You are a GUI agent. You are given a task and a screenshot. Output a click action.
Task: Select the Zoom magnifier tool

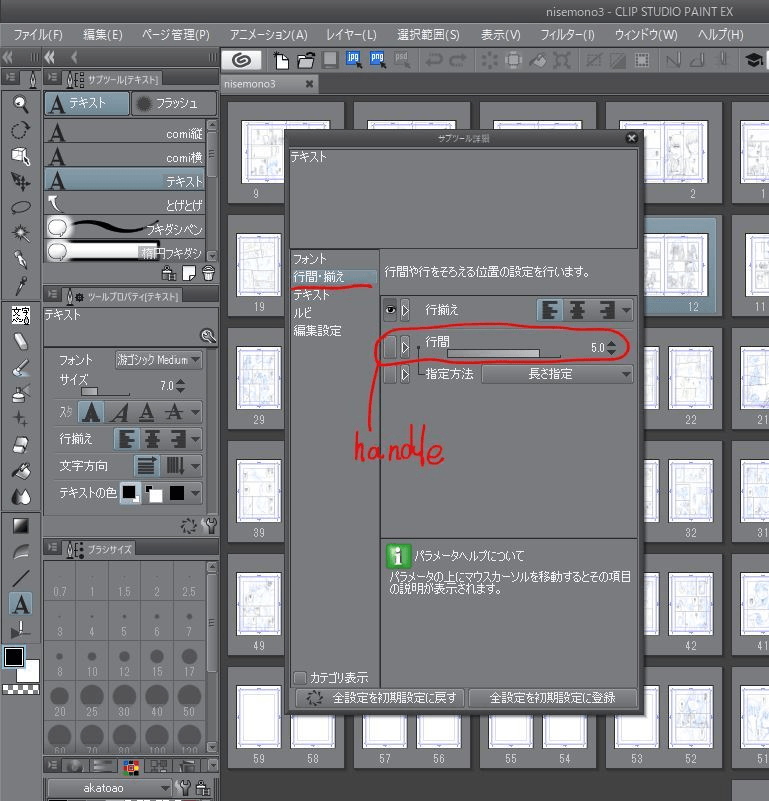click(20, 102)
